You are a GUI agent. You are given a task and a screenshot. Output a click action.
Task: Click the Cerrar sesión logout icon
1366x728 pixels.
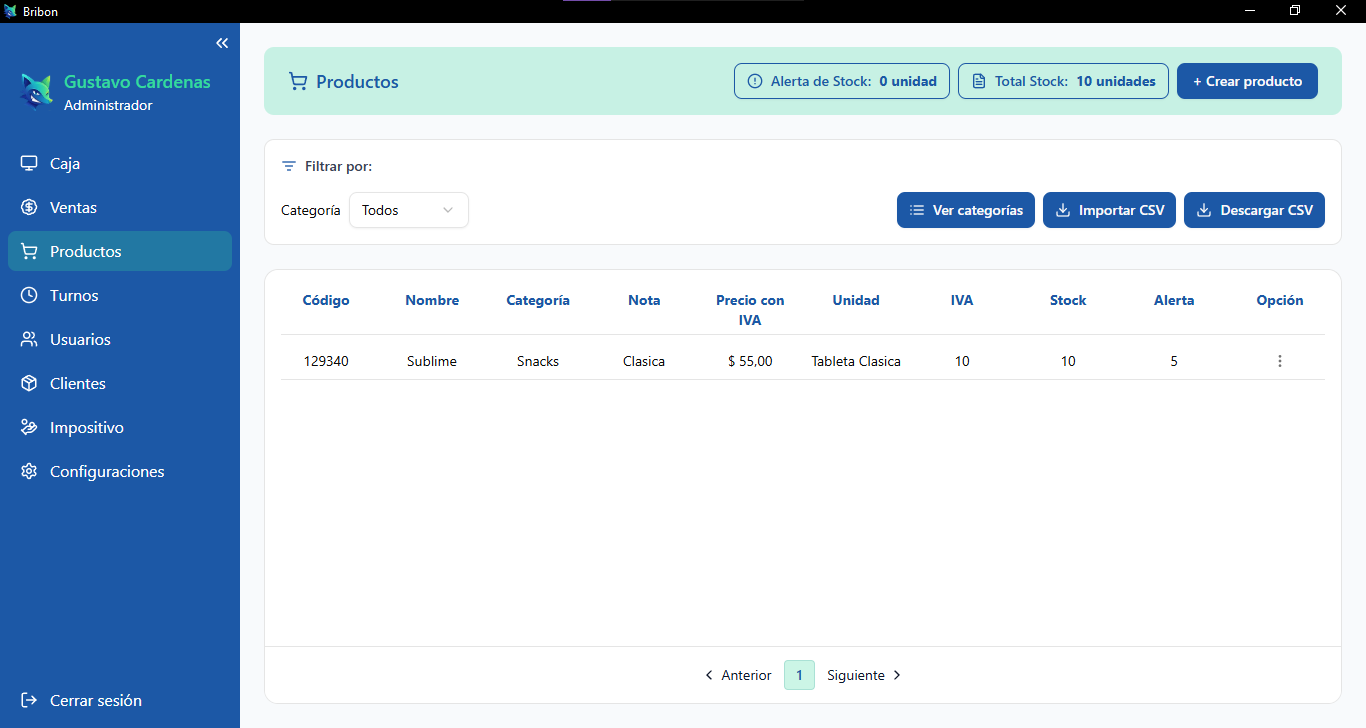click(x=29, y=700)
